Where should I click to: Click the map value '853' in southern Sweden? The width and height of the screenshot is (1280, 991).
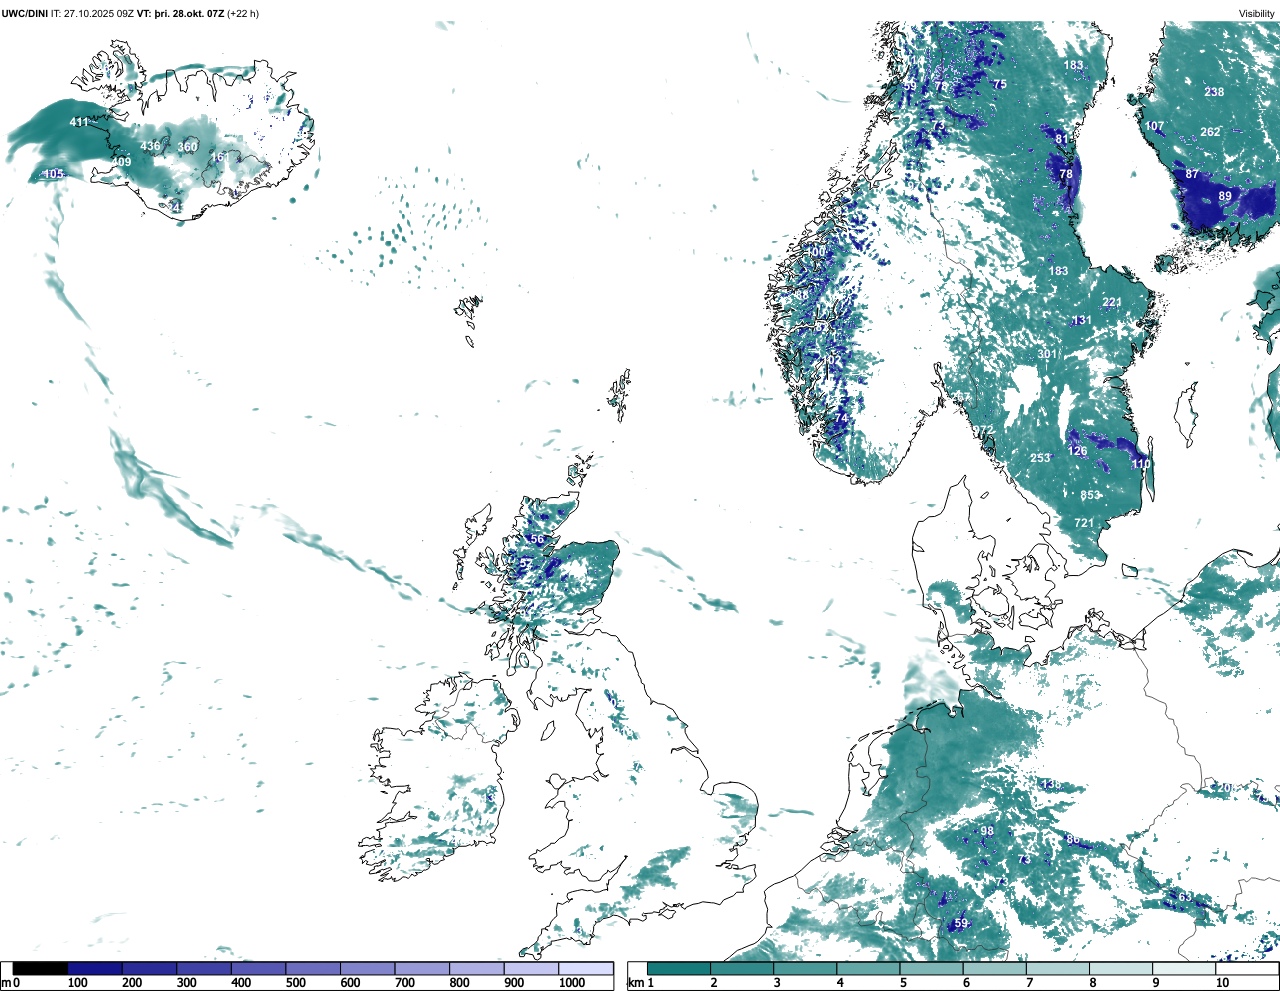(1090, 495)
